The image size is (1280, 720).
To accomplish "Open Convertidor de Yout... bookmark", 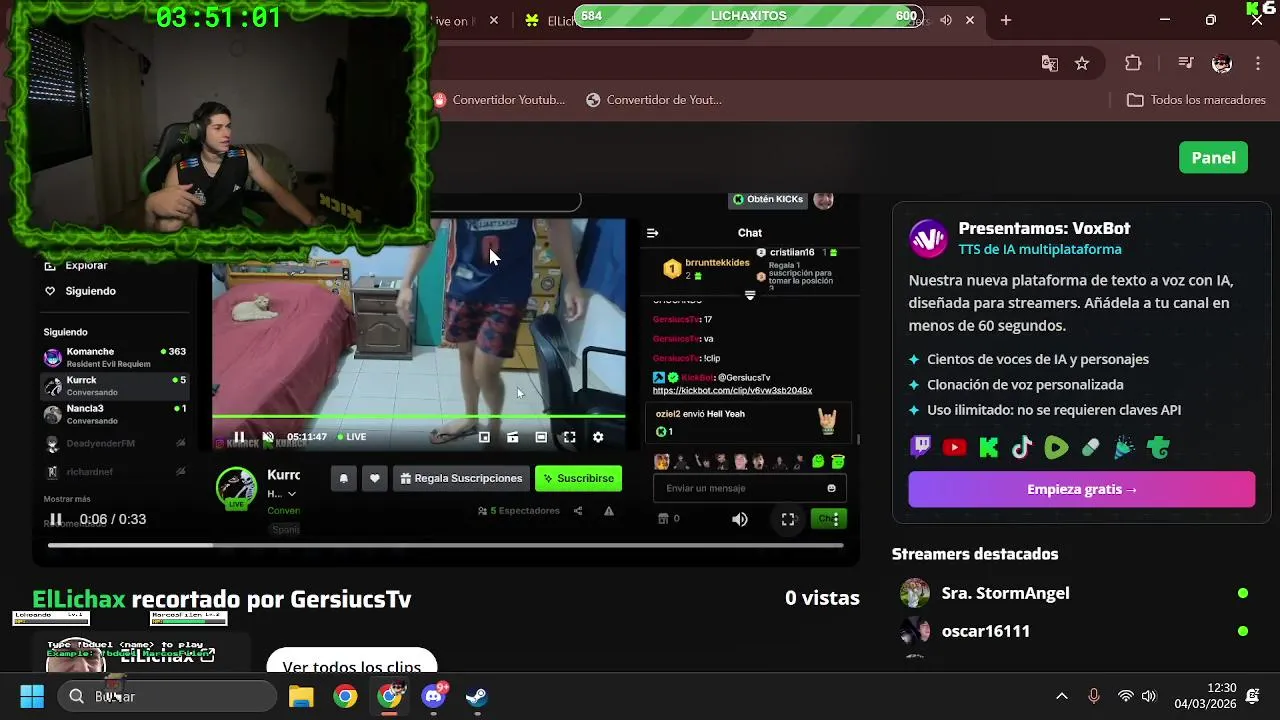I will [653, 100].
